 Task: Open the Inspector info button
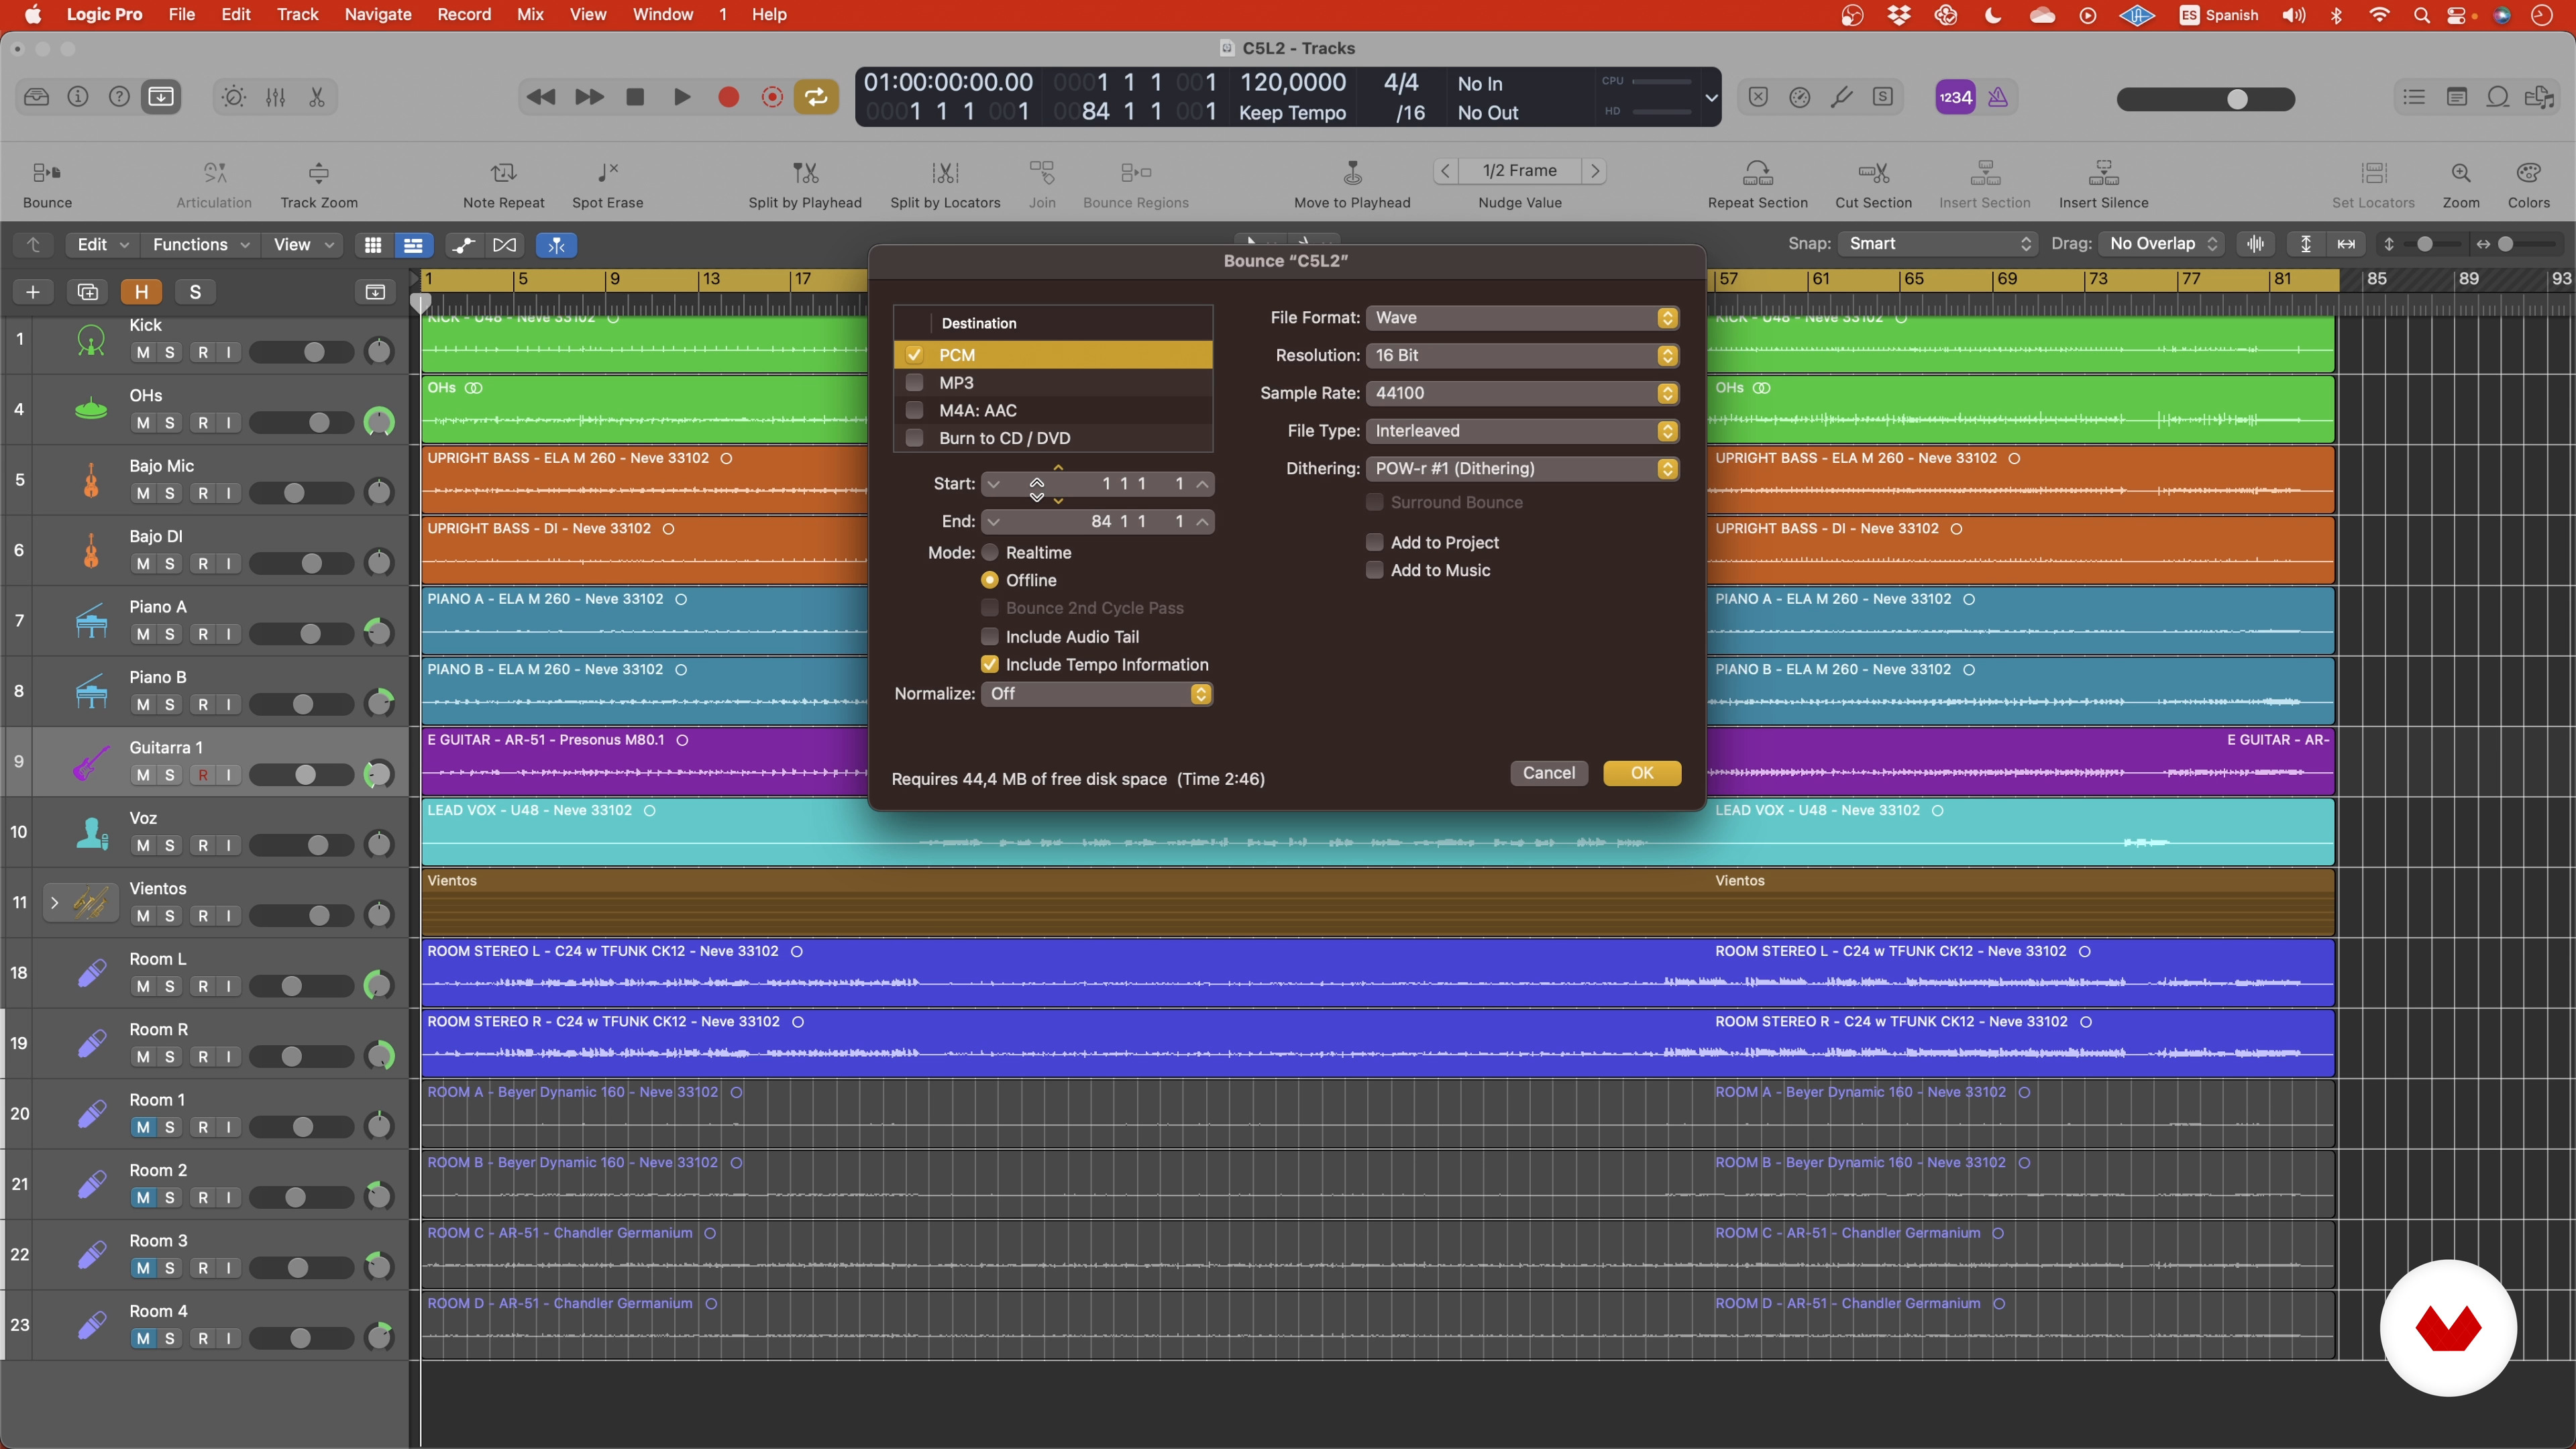tap(78, 97)
